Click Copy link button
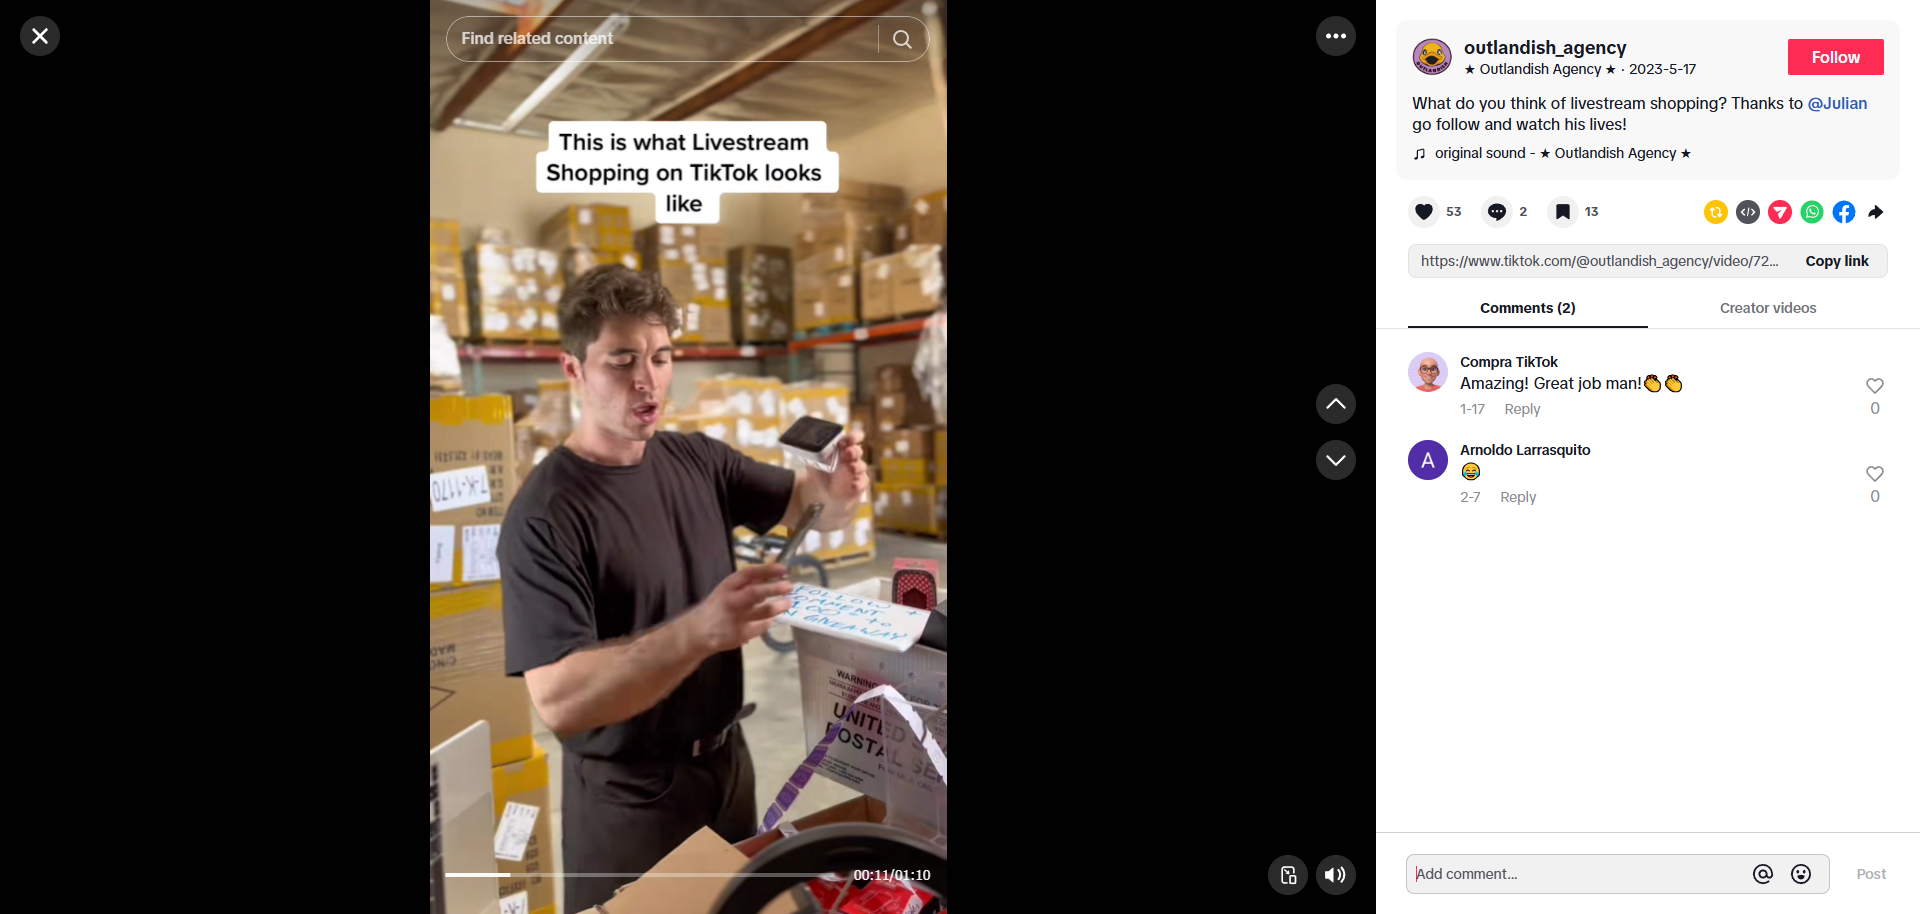 1837,261
